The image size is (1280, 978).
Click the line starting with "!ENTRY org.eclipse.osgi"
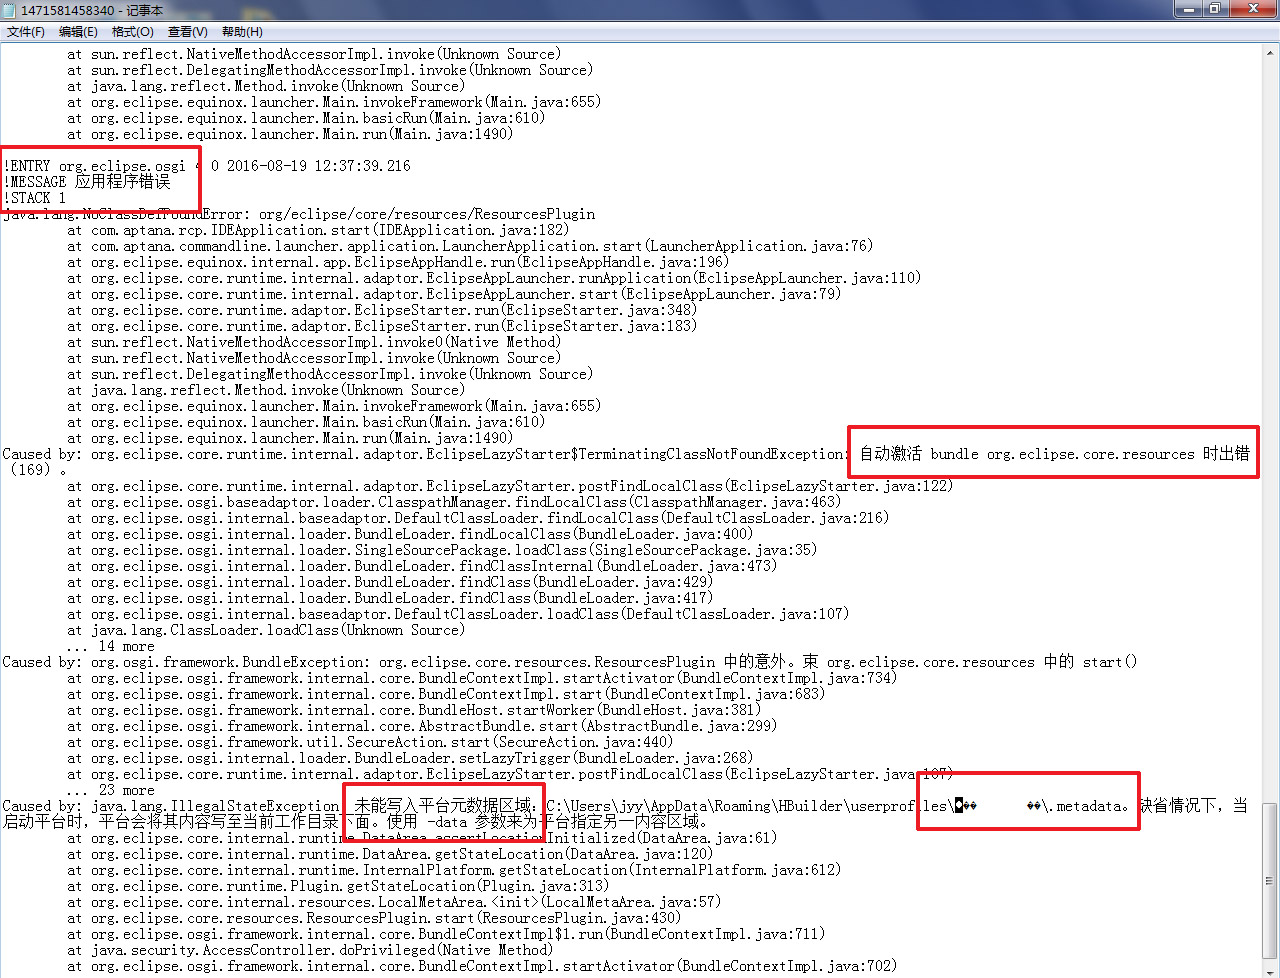[x=207, y=166]
